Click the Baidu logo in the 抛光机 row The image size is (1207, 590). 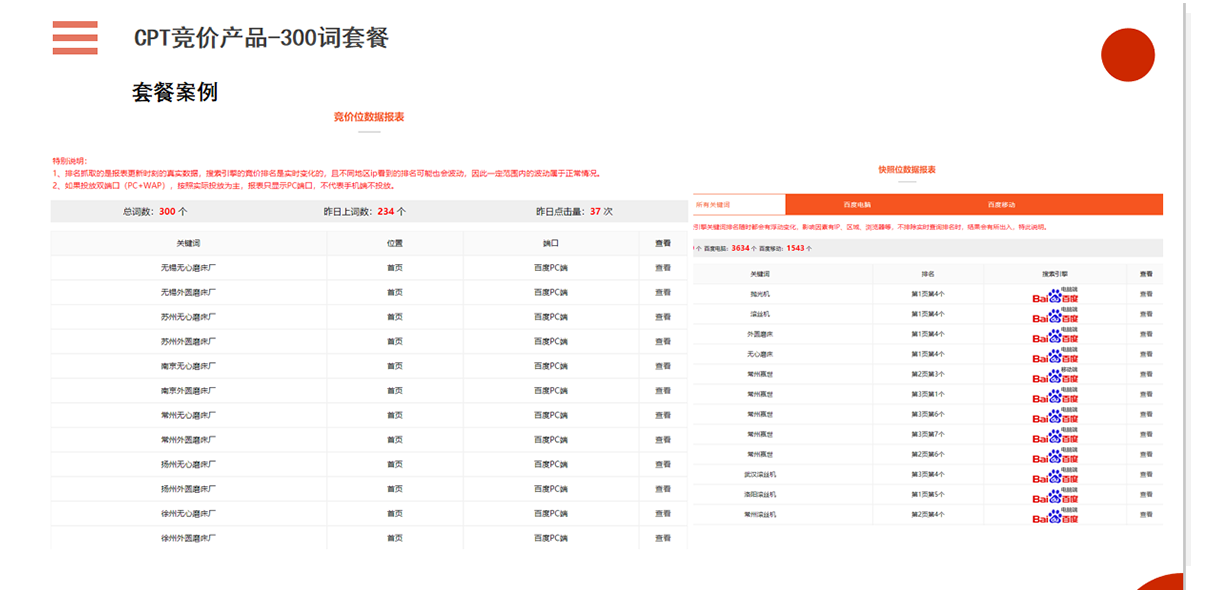point(1055,296)
